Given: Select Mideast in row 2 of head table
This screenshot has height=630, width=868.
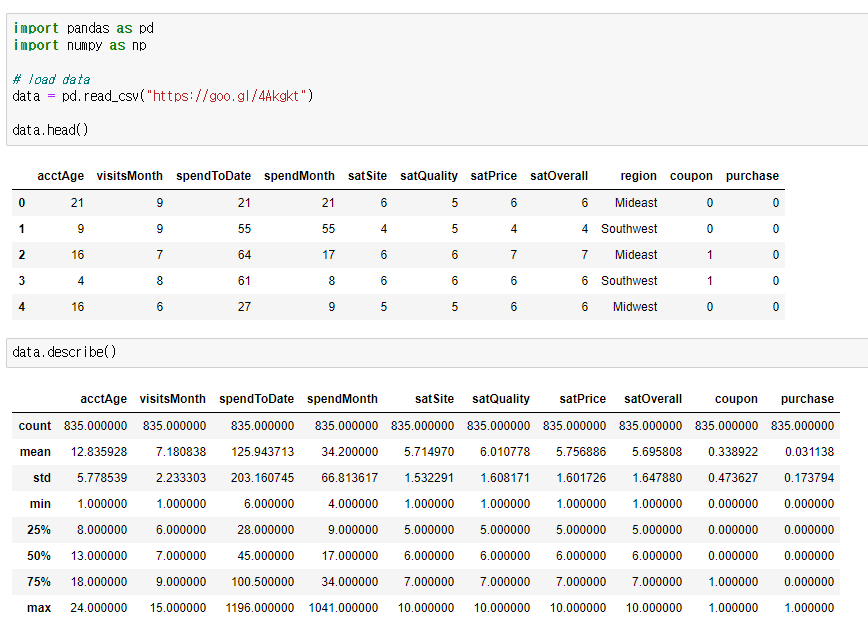Looking at the screenshot, I should coord(636,255).
